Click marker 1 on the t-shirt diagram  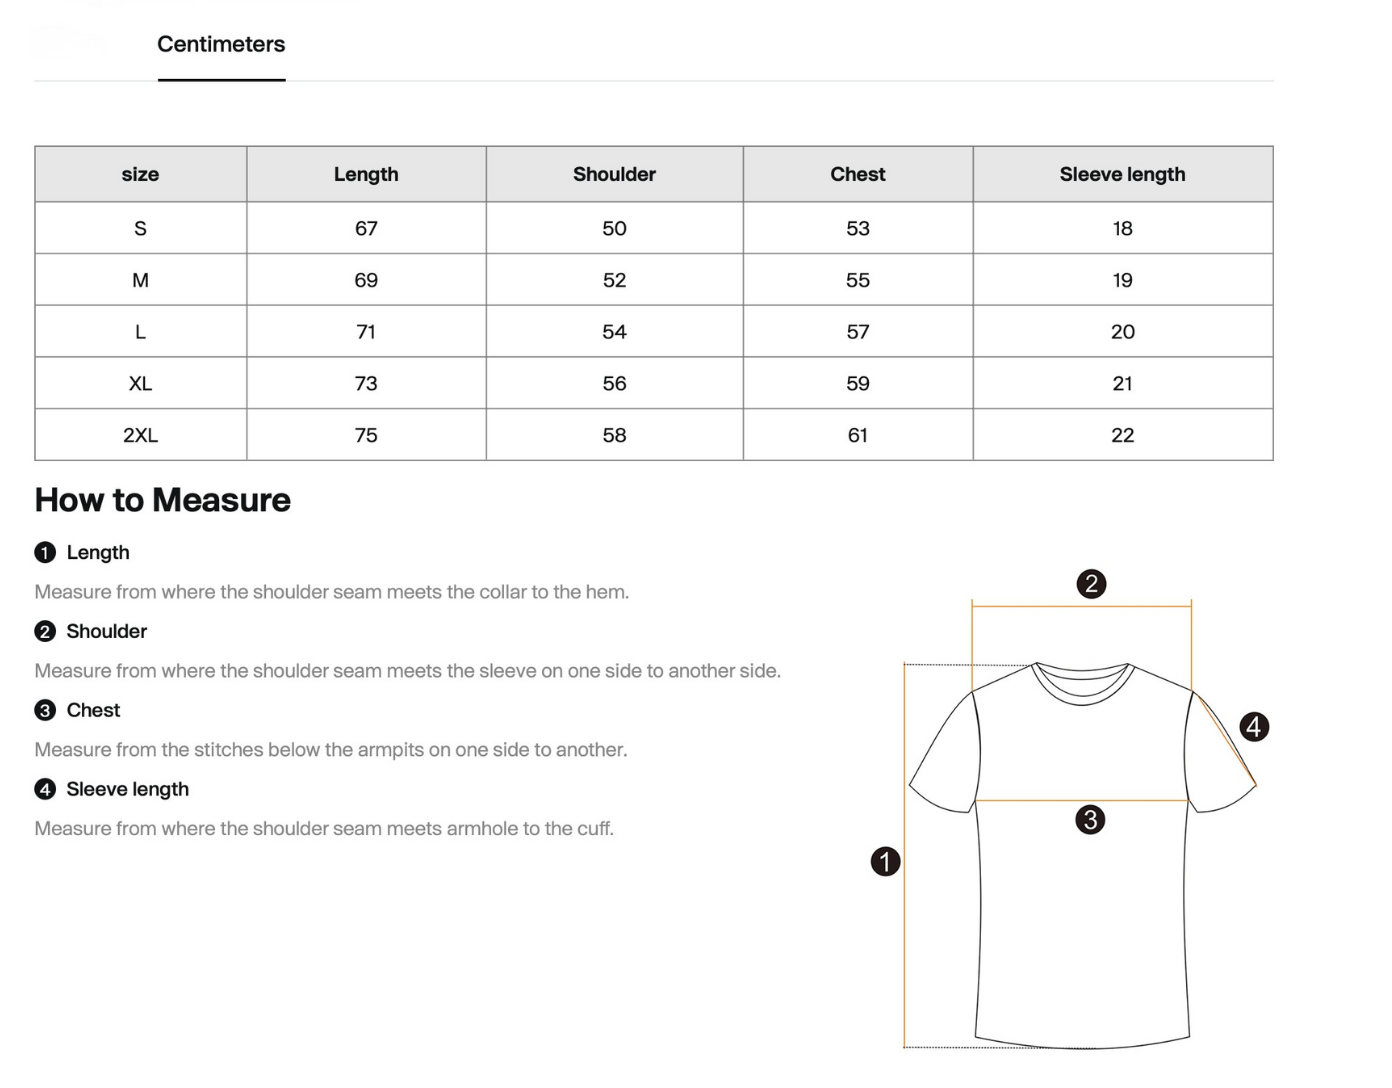pos(885,861)
